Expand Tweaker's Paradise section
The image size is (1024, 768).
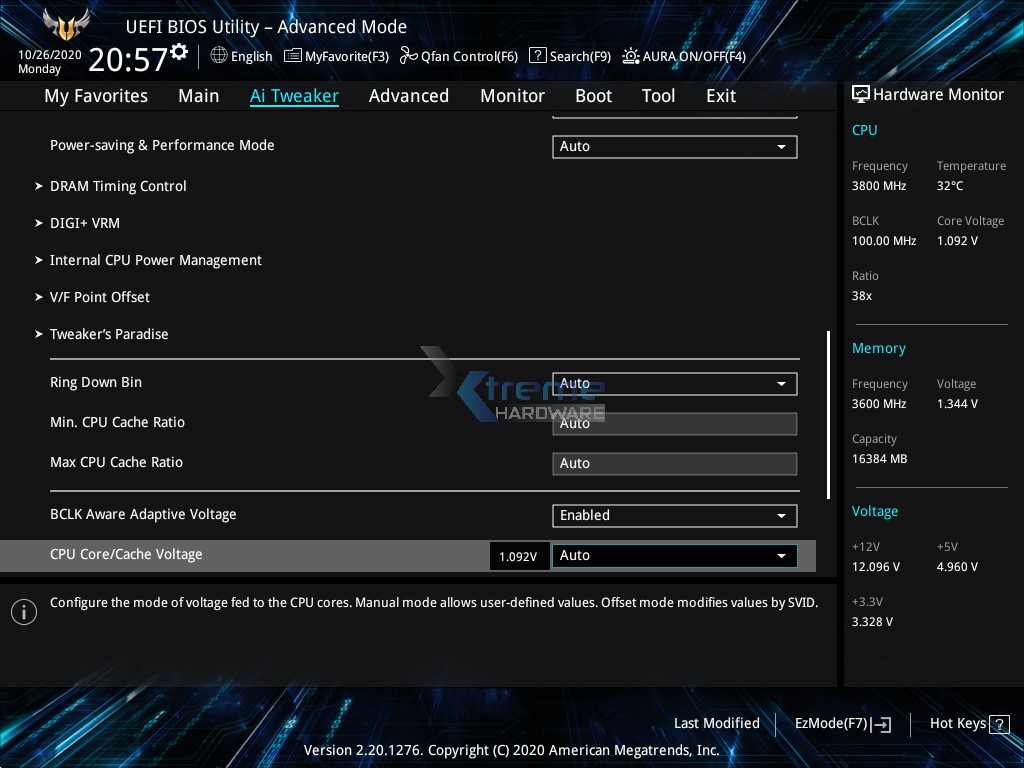(x=109, y=334)
